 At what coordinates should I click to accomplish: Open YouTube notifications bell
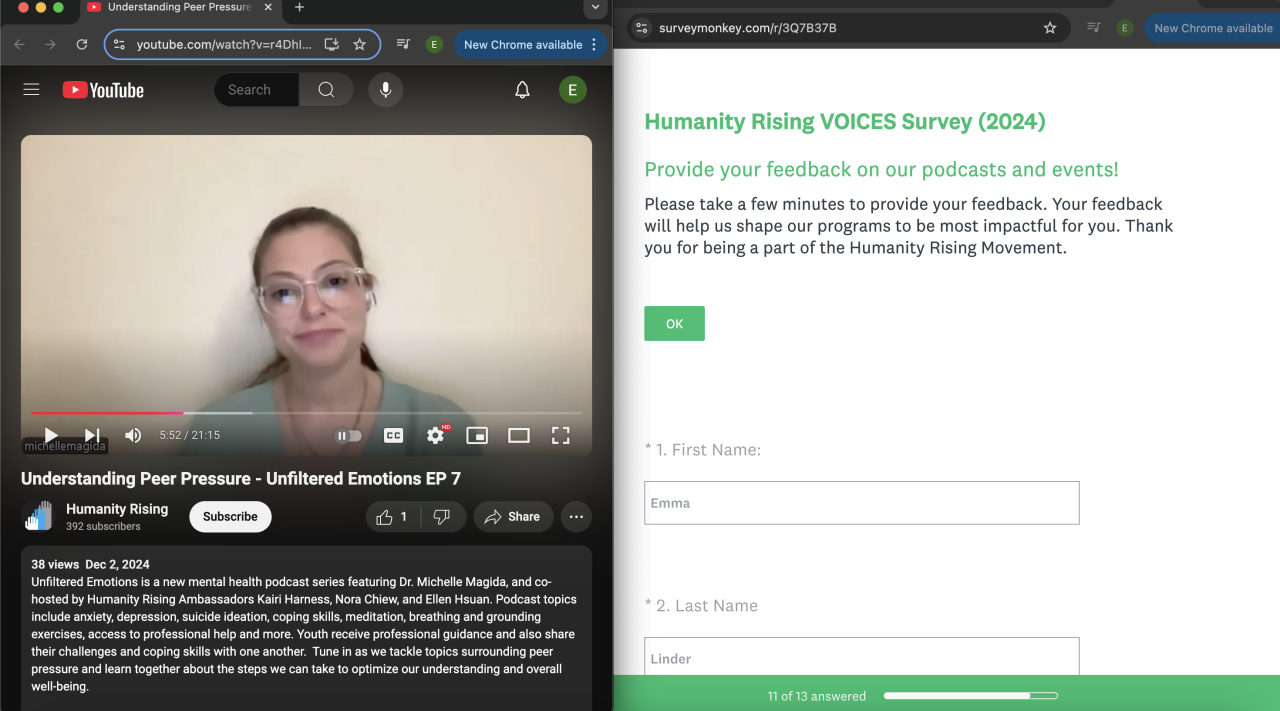tap(522, 90)
